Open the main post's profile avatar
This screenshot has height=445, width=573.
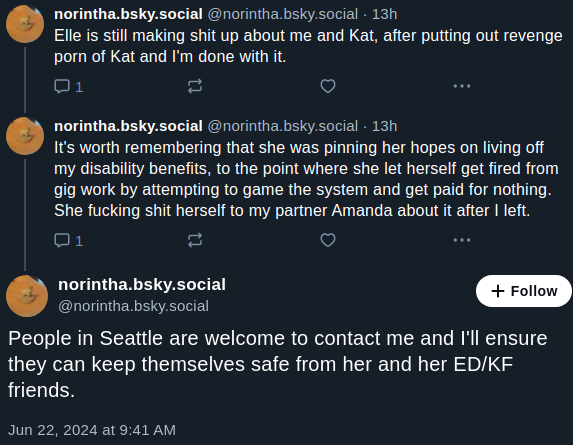[x=27, y=296]
